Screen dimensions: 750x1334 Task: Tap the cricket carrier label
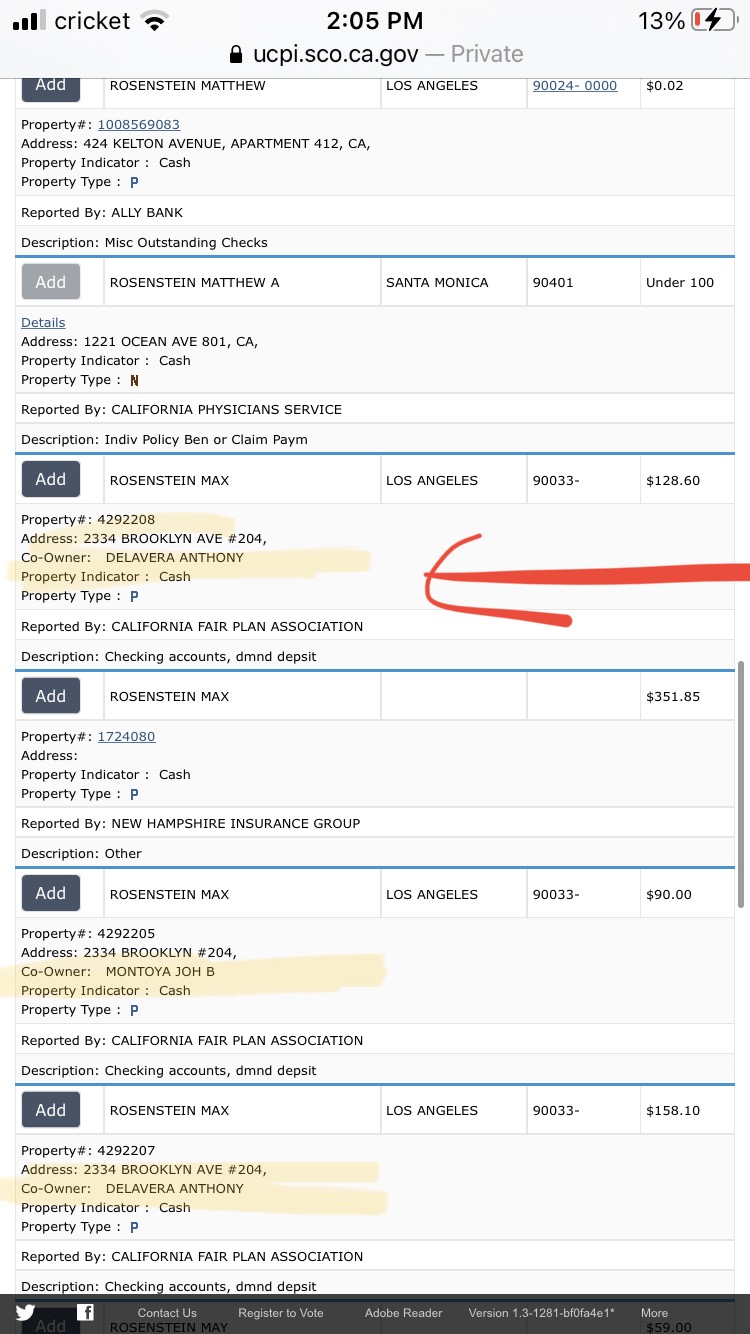[x=93, y=20]
